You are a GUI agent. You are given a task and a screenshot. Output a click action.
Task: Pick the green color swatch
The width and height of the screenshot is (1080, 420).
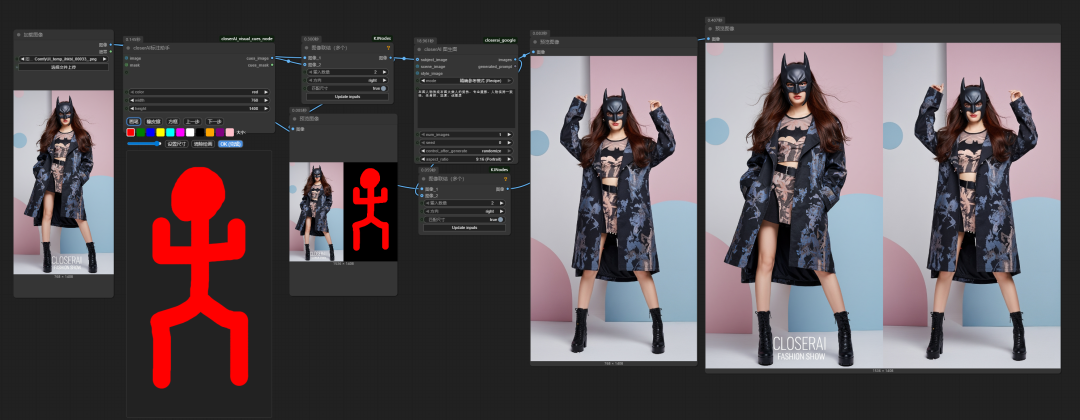pyautogui.click(x=141, y=132)
